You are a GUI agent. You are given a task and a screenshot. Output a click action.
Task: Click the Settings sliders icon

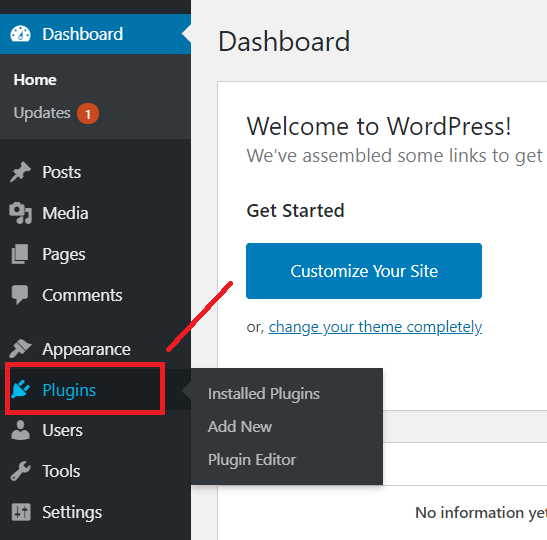[x=21, y=512]
